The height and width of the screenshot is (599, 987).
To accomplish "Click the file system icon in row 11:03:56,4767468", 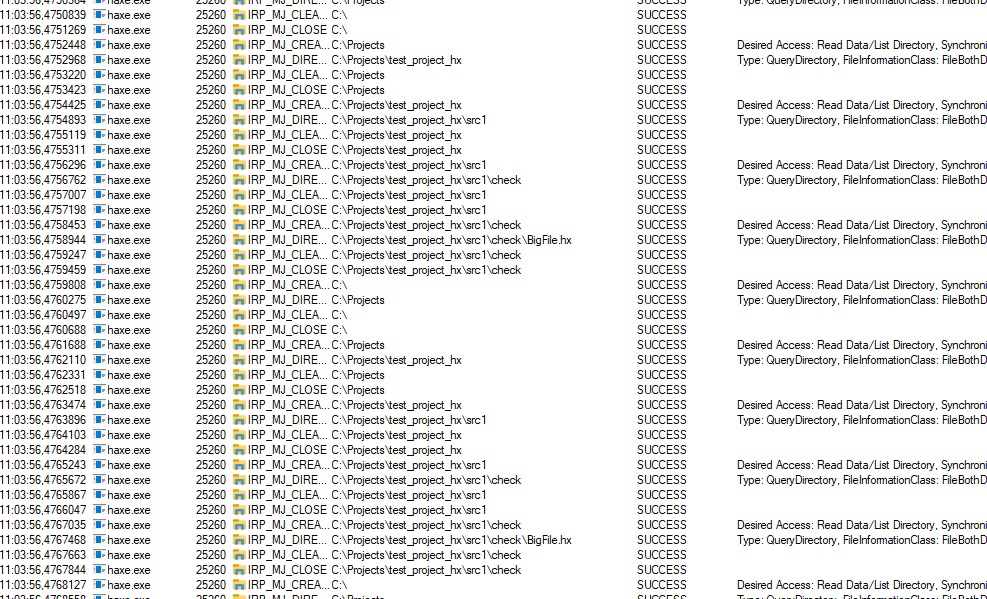I will click(x=239, y=540).
